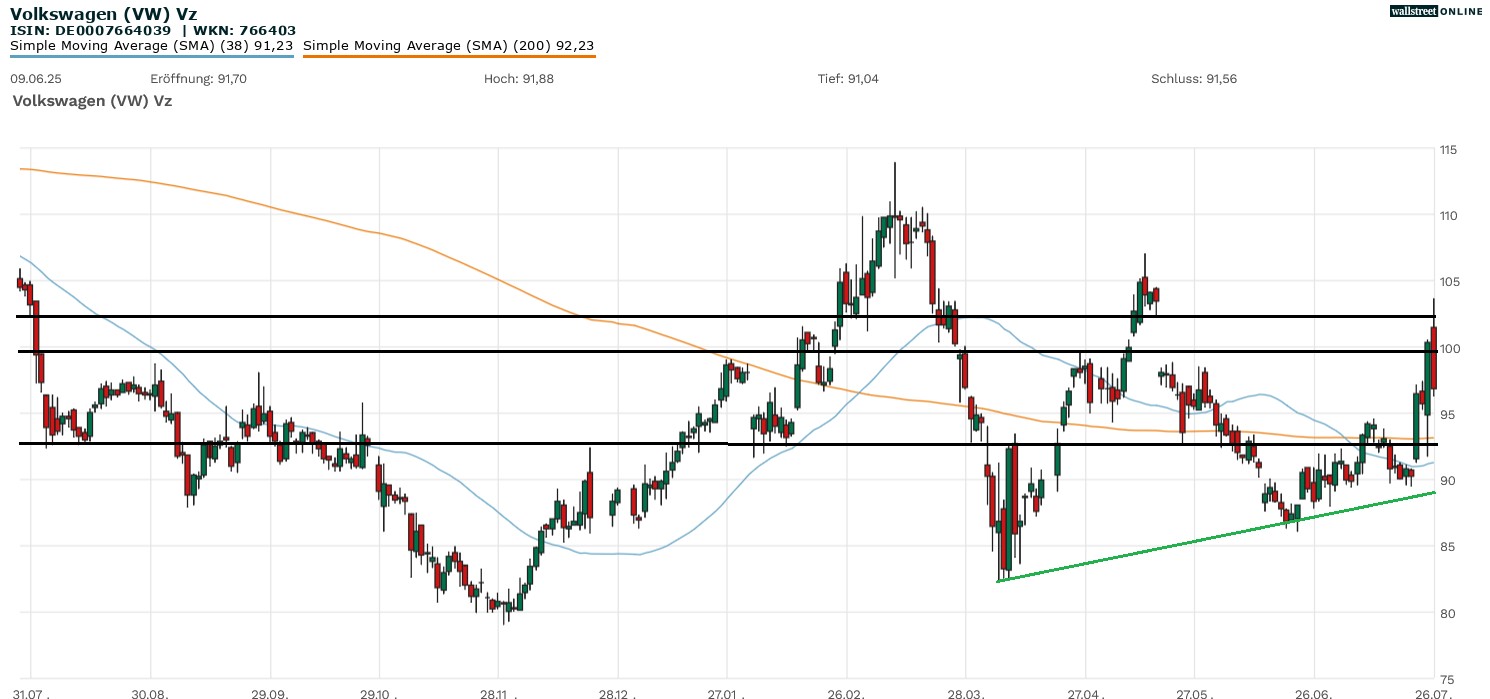Click the 26.06. date axis label
The height and width of the screenshot is (699, 1490).
[1313, 693]
